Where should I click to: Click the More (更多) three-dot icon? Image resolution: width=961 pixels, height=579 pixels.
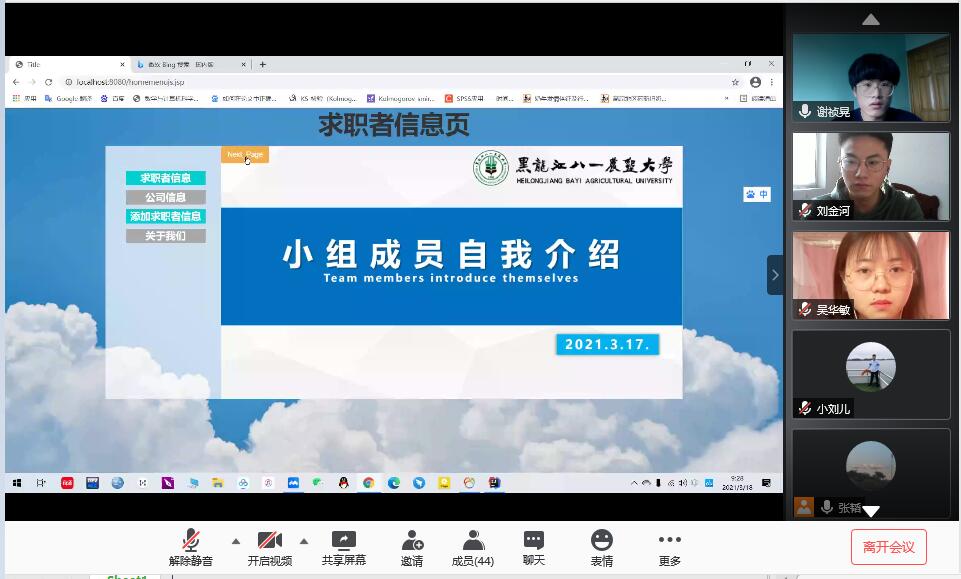point(669,548)
